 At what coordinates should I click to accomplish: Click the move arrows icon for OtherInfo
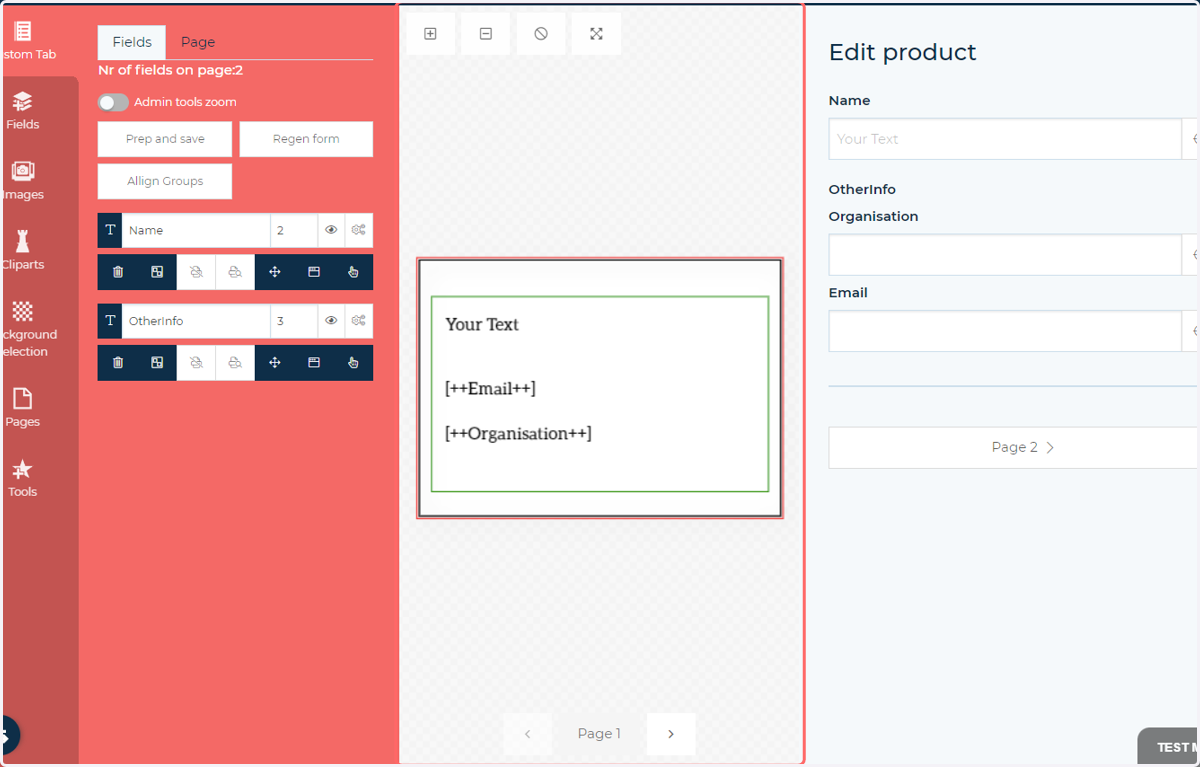275,363
